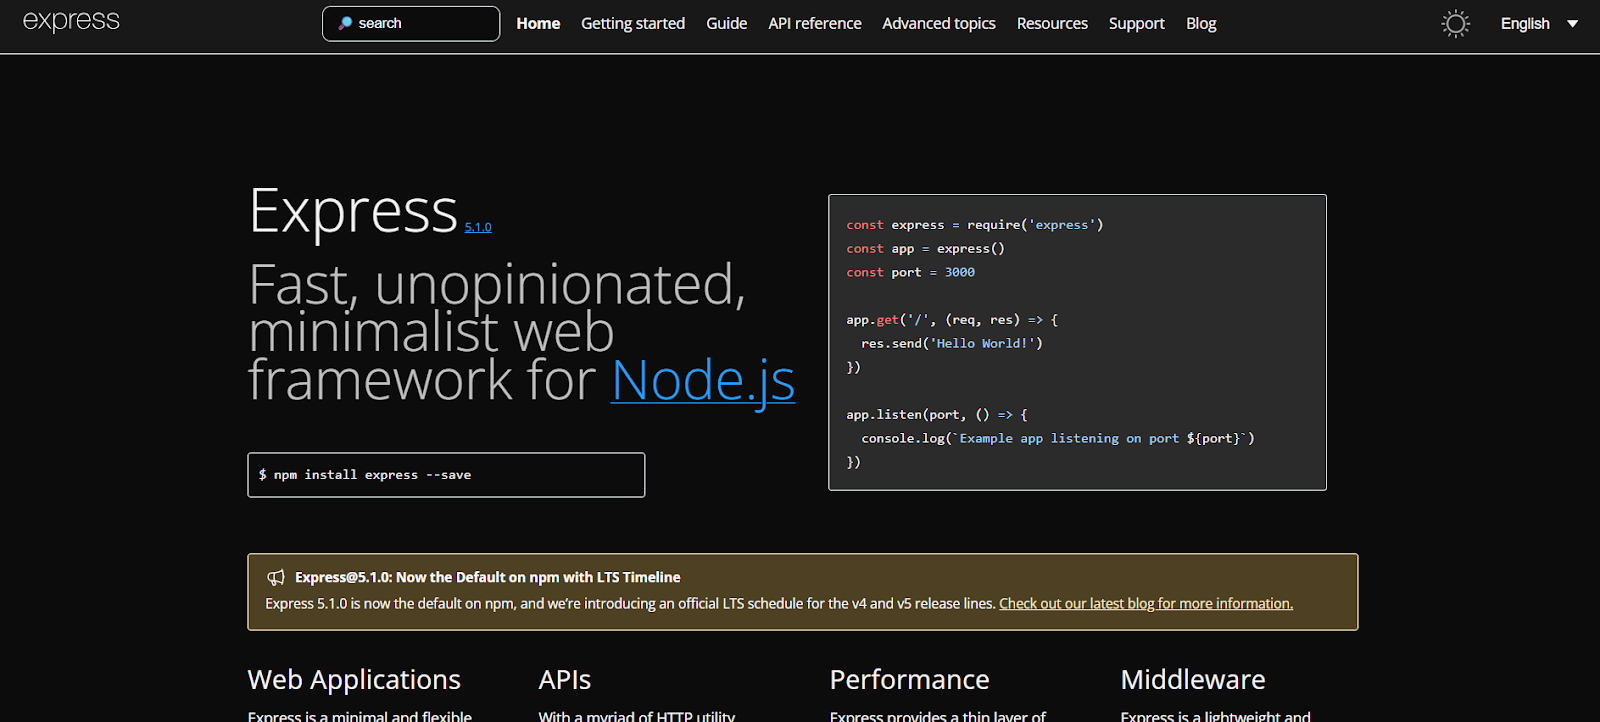
Task: Click the language dropdown arrow
Action: click(x=1572, y=24)
